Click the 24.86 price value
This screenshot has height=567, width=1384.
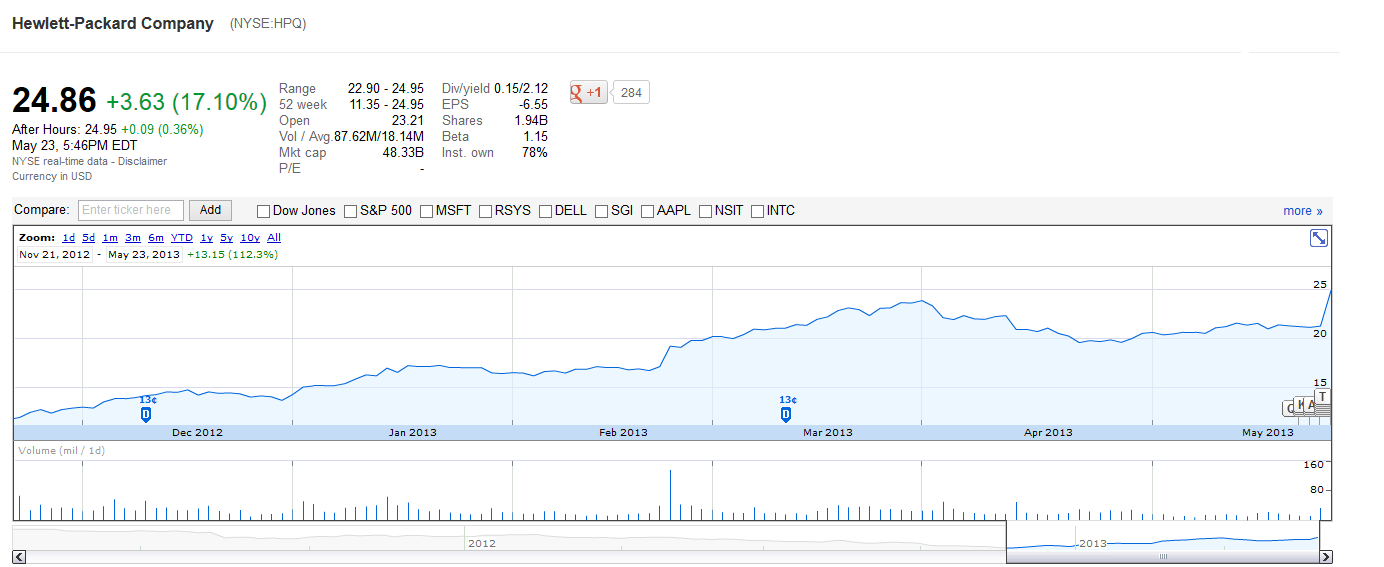click(54, 101)
